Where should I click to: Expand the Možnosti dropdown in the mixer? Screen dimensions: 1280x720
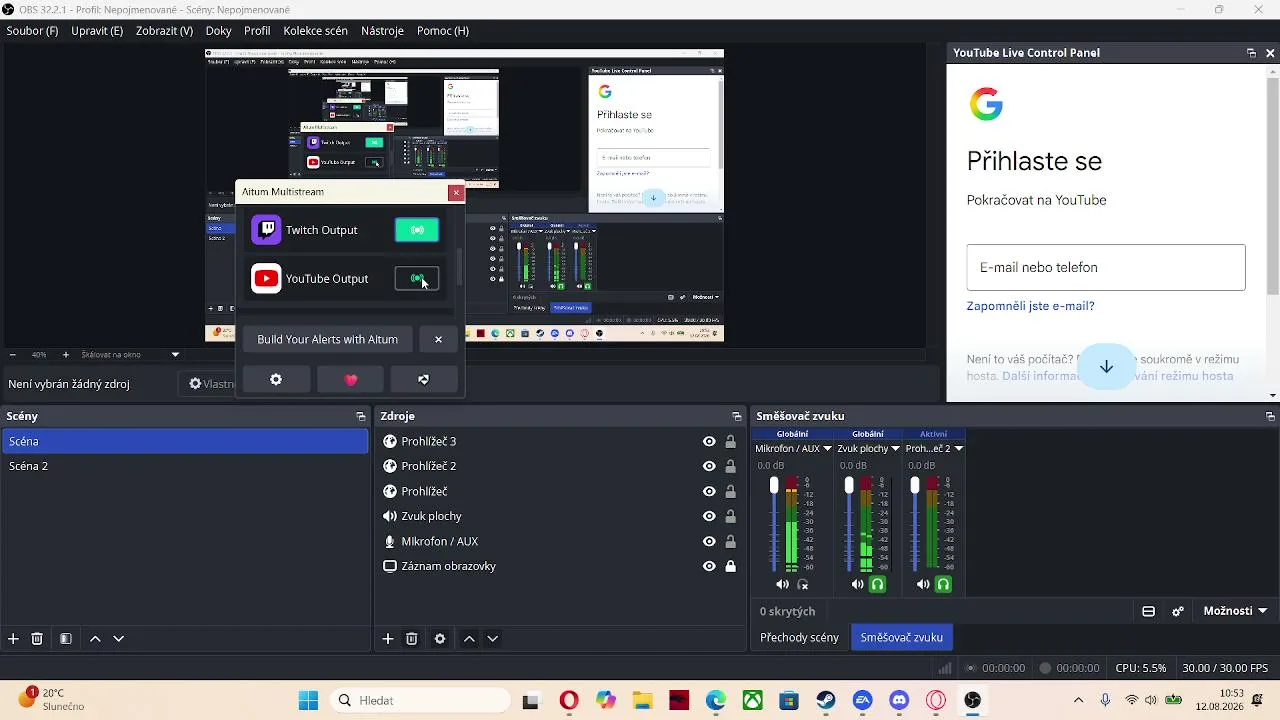coord(1235,611)
